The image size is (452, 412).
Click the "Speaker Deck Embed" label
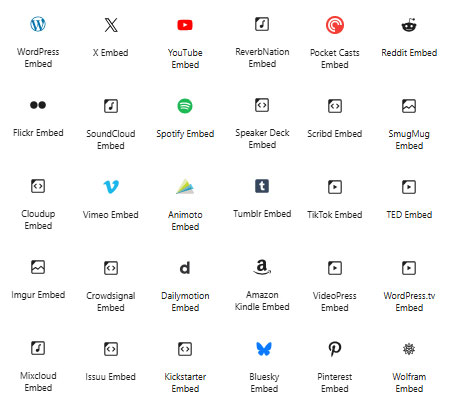point(262,139)
